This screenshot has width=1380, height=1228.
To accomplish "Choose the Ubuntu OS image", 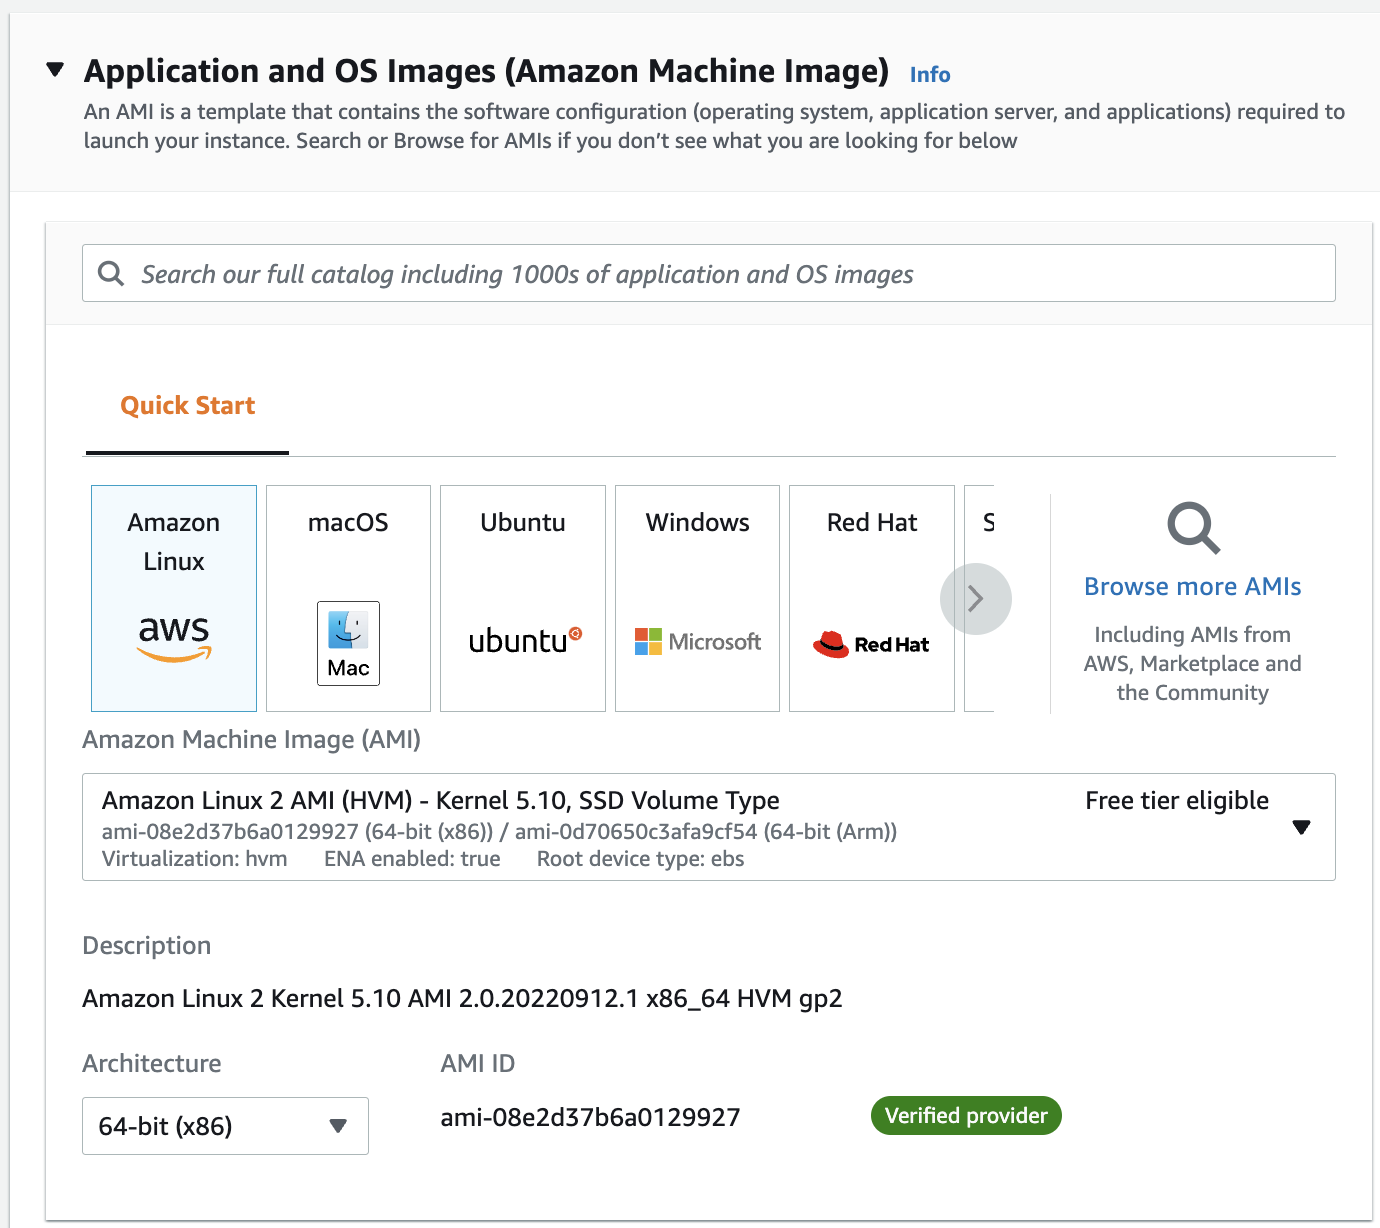I will 522,598.
